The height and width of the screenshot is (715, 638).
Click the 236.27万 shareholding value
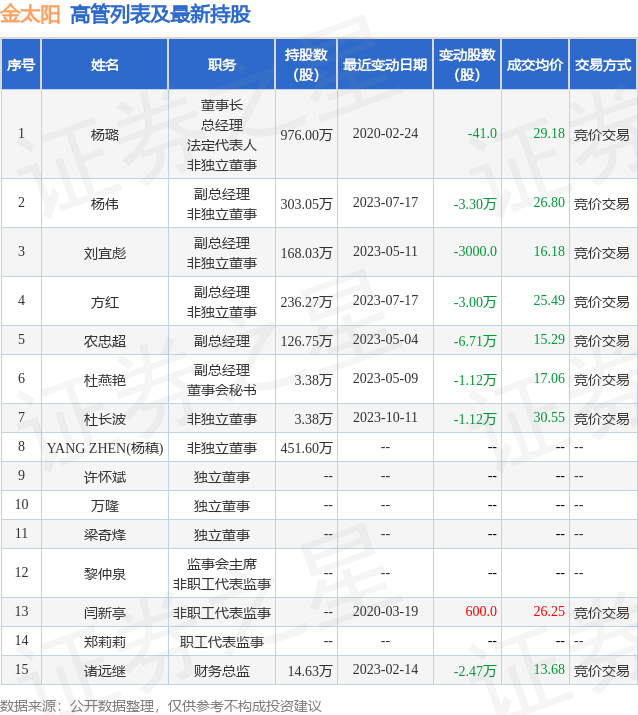(306, 302)
